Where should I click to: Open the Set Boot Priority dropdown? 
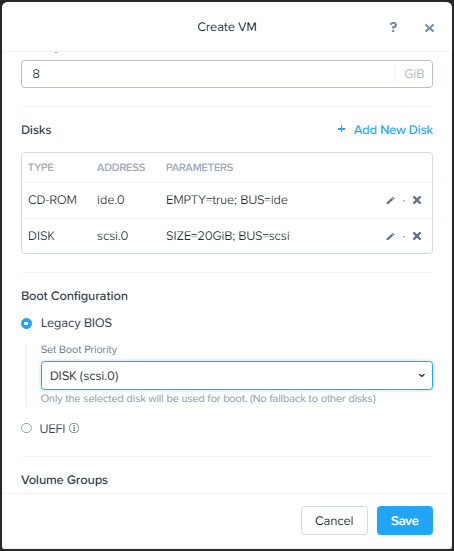[236, 376]
